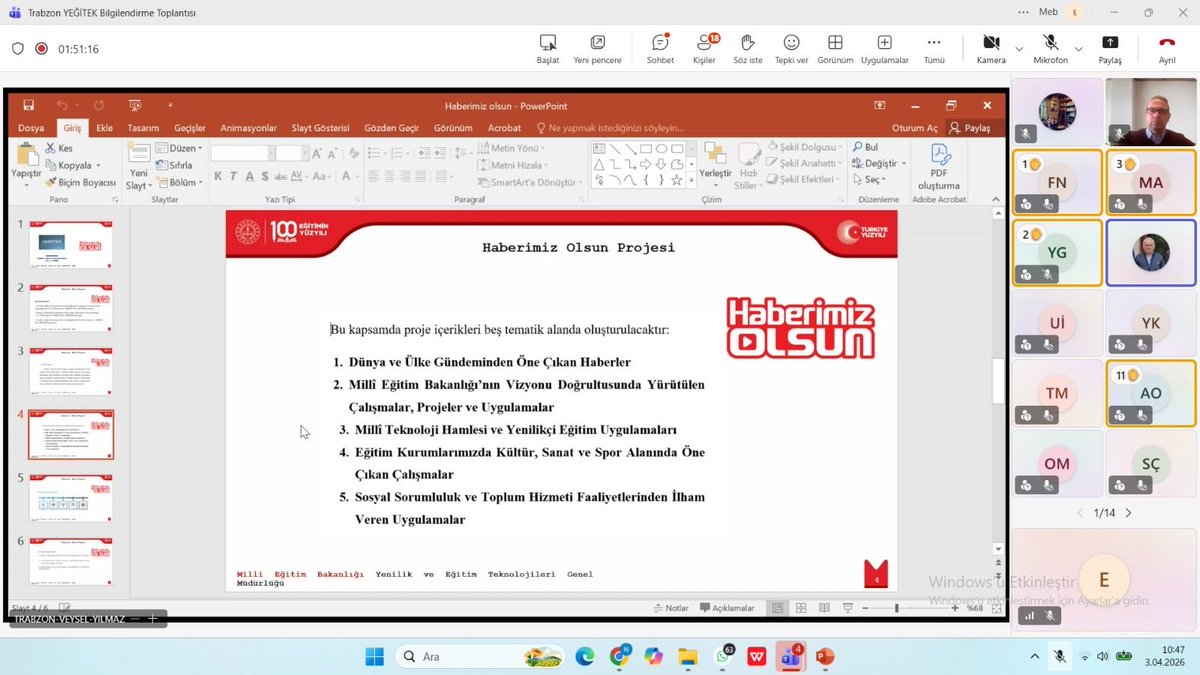Select the Biçim Boyacısı tool
Screen dimensions: 1200x675
coord(81,182)
